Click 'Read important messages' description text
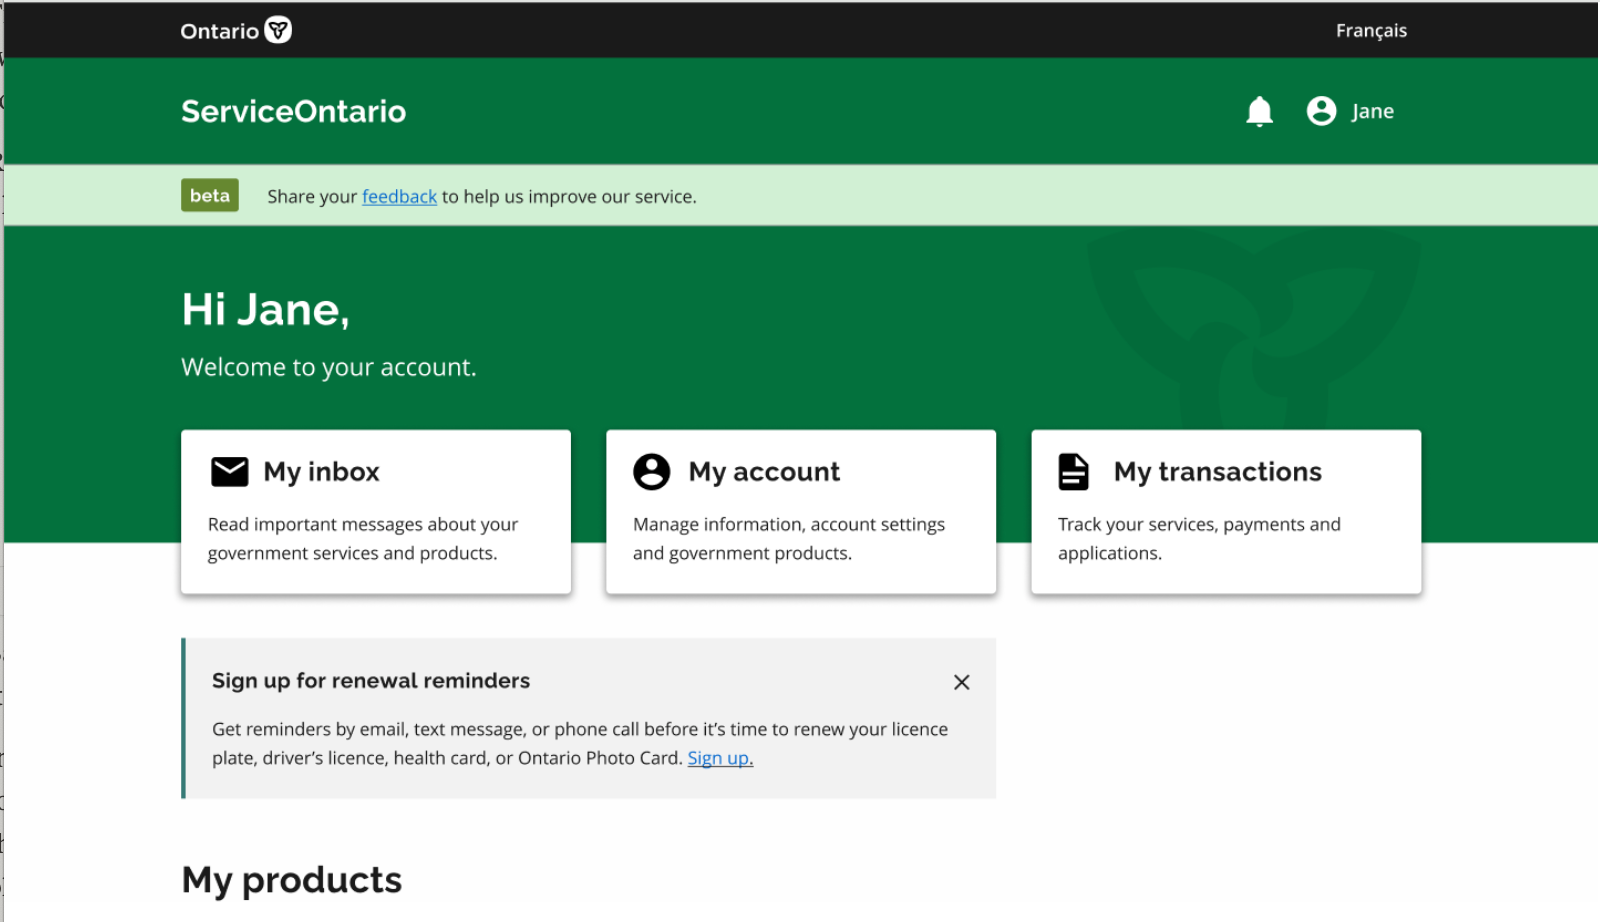Viewport: 1600px width, 922px height. click(x=363, y=539)
